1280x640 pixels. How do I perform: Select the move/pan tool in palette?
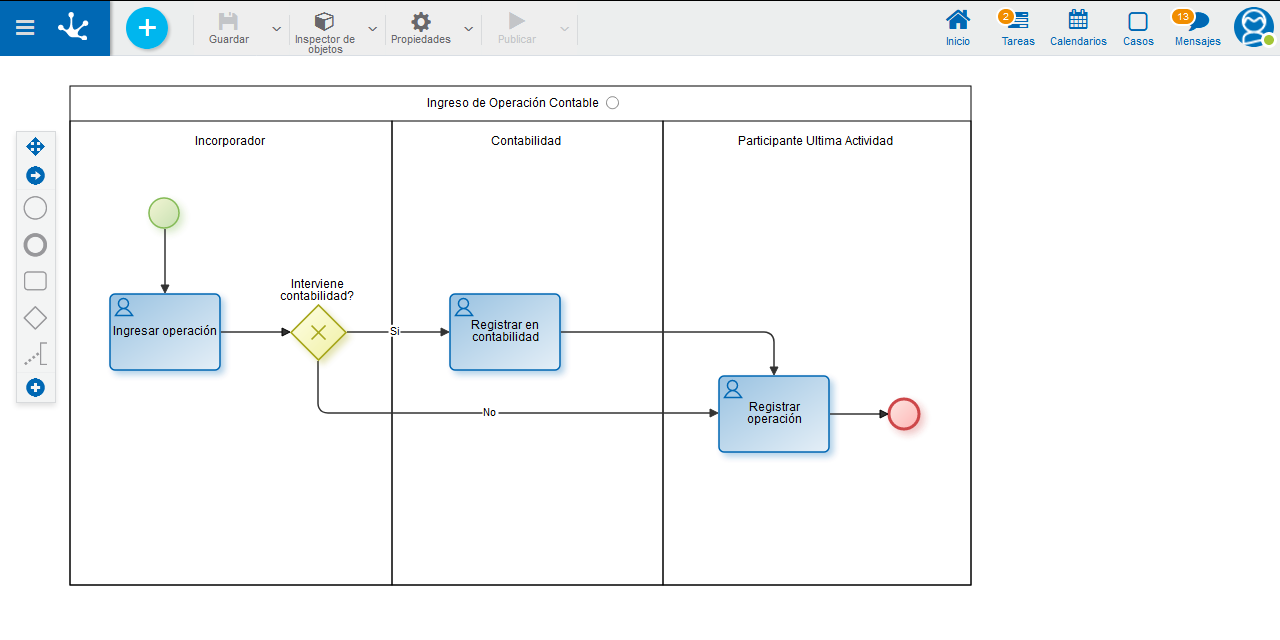[35, 146]
